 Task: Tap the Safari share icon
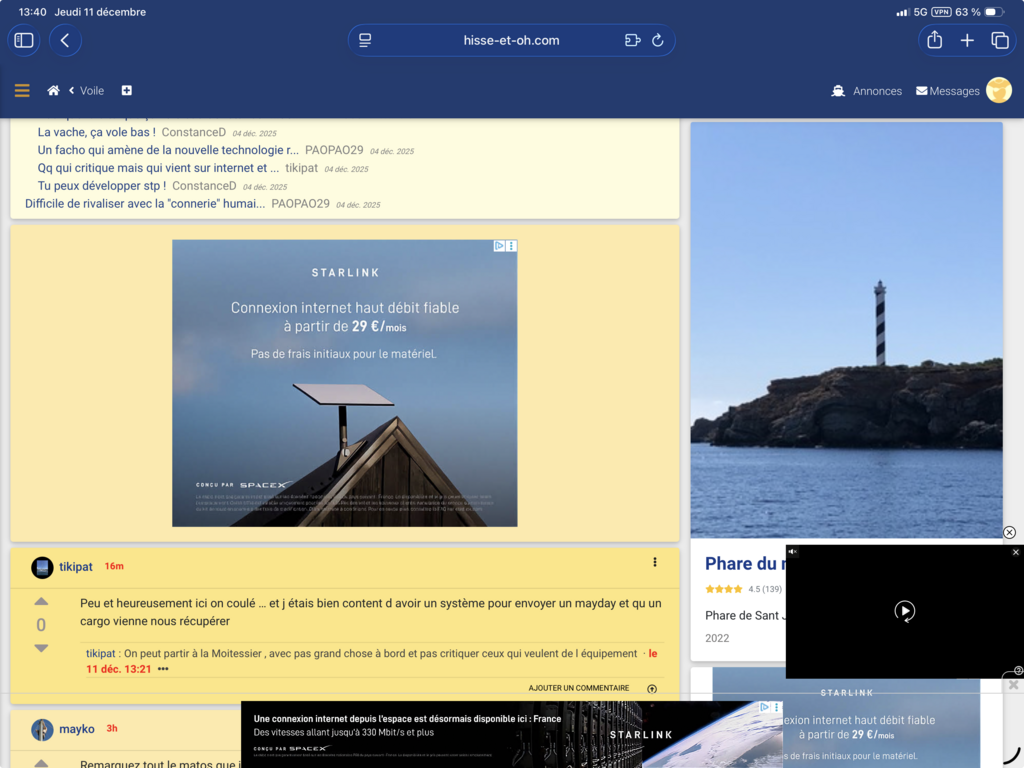[x=934, y=40]
